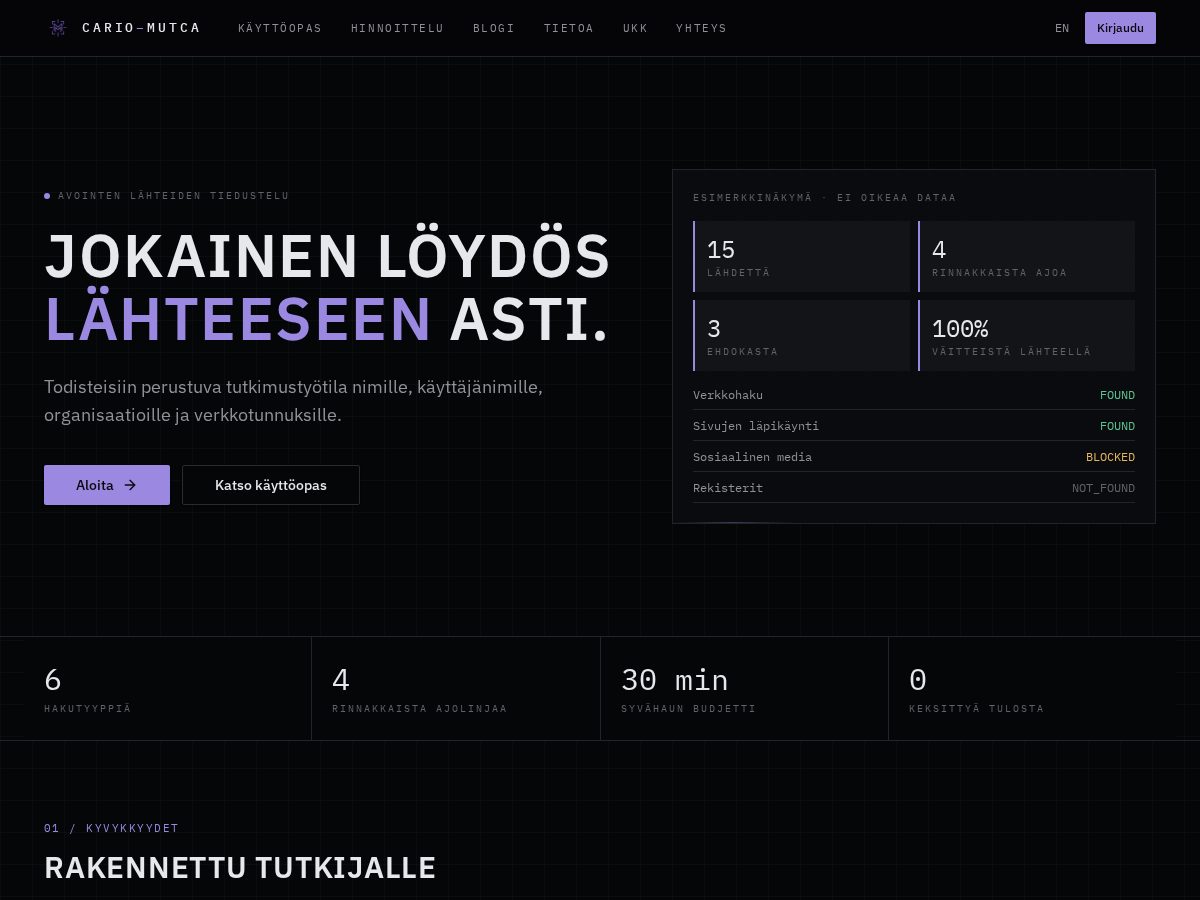Select Tietoa in the navigation
Viewport: 1200px width, 900px height.
(569, 28)
